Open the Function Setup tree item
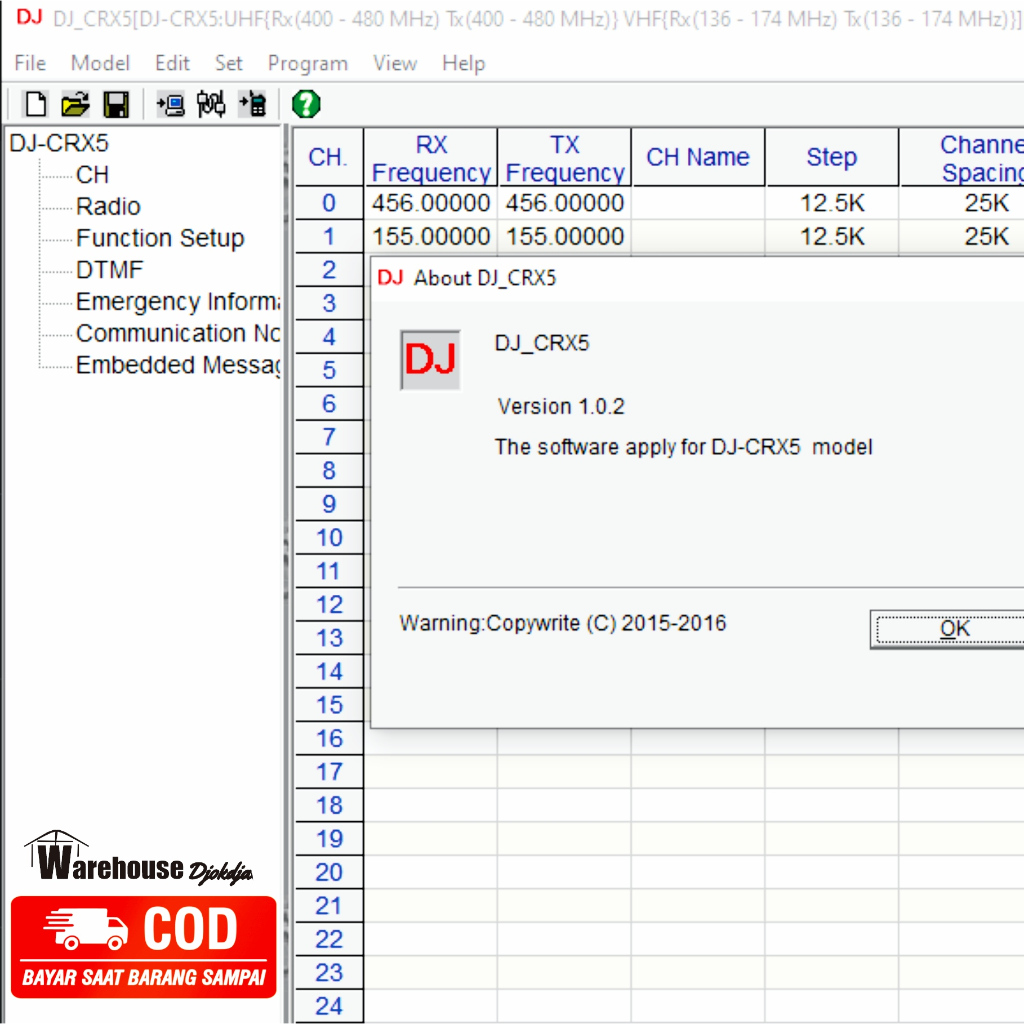 (160, 238)
